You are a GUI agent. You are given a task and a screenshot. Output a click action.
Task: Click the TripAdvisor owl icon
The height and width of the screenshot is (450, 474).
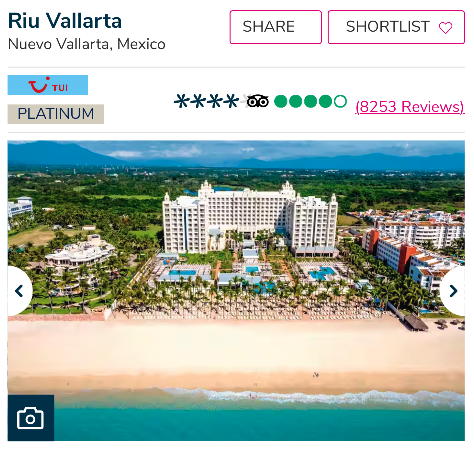coord(257,101)
